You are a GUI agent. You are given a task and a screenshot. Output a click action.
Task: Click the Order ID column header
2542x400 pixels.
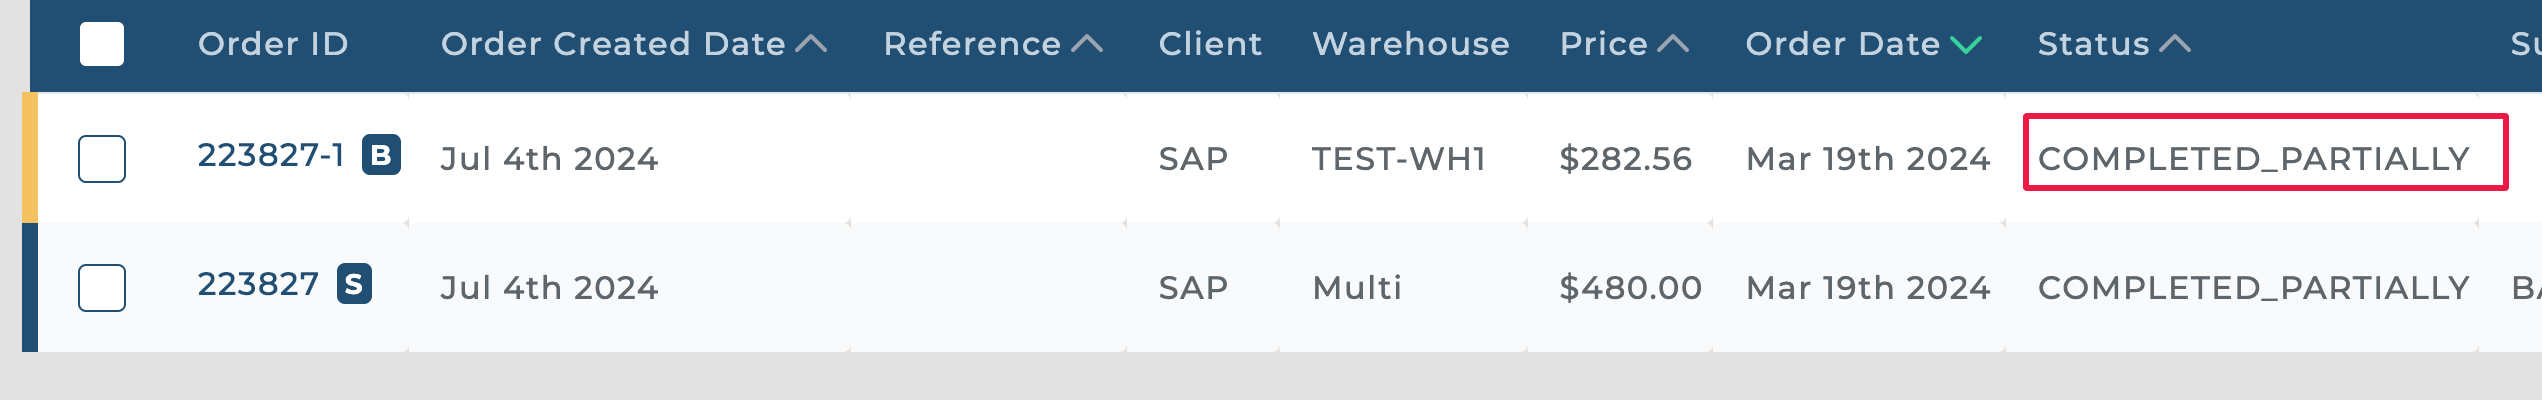pos(273,44)
